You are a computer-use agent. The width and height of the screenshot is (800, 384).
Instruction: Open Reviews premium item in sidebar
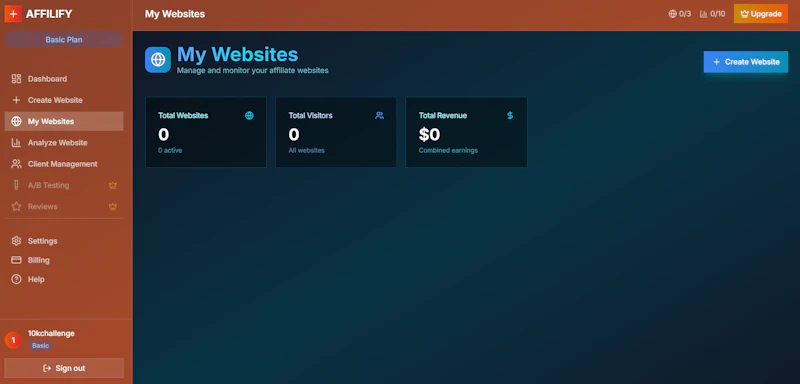coord(64,207)
